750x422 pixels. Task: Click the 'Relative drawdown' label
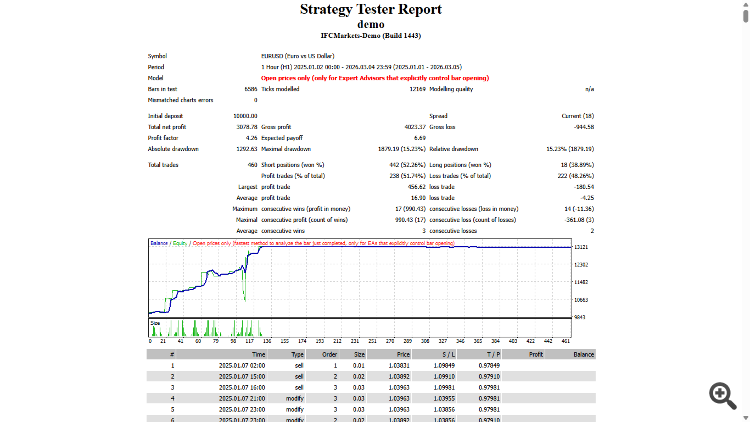(454, 149)
